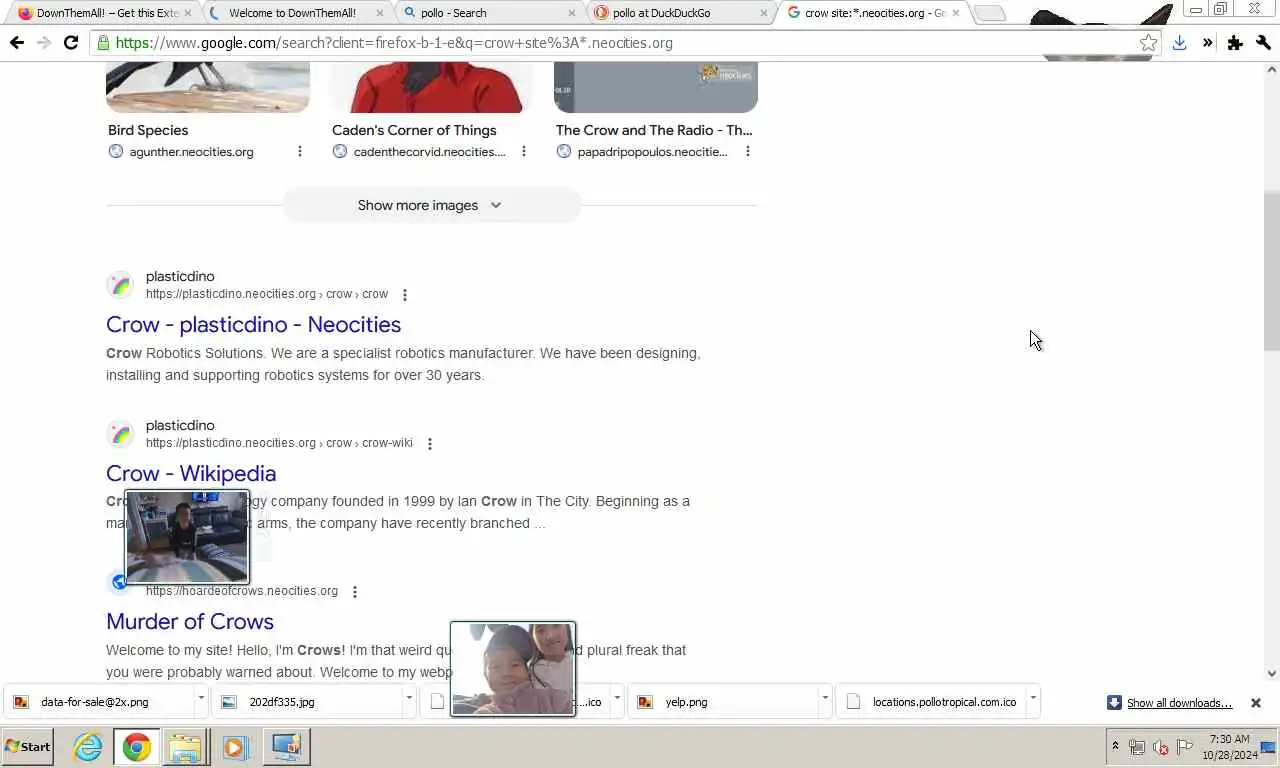
Task: Open the downloads arrow icon in toolbar
Action: (x=1180, y=43)
